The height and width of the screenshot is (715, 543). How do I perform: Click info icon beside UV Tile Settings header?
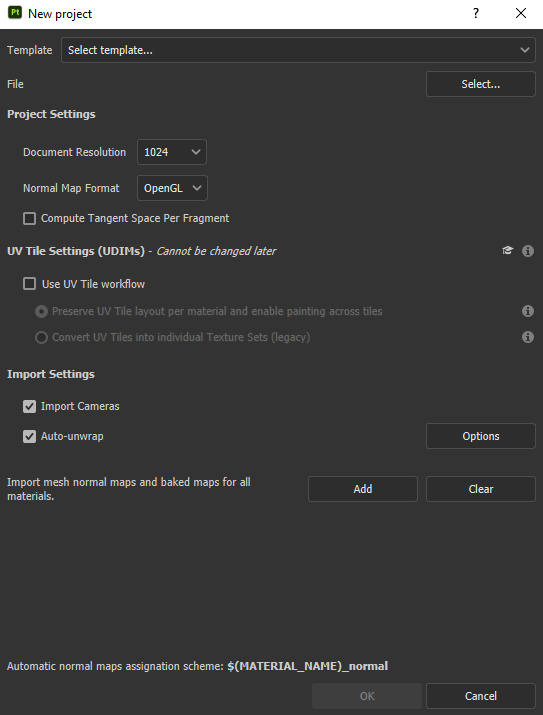click(527, 251)
